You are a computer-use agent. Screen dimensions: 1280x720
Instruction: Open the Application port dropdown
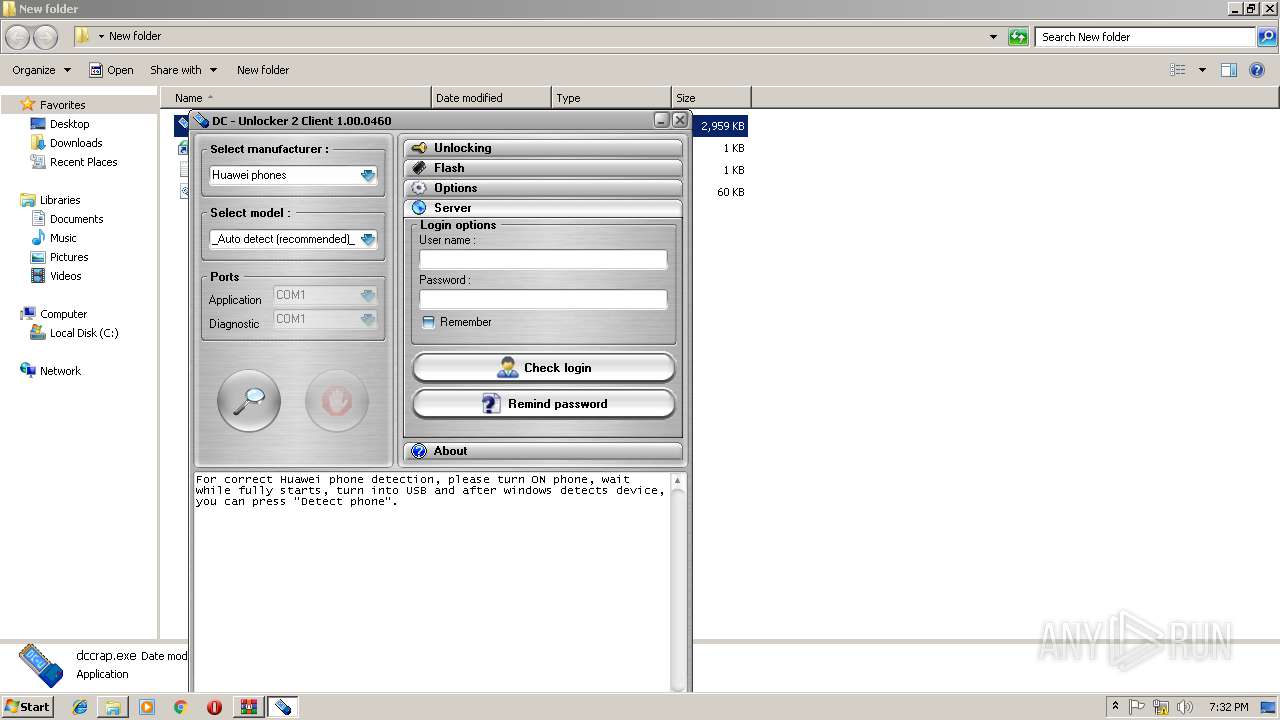pyautogui.click(x=368, y=295)
